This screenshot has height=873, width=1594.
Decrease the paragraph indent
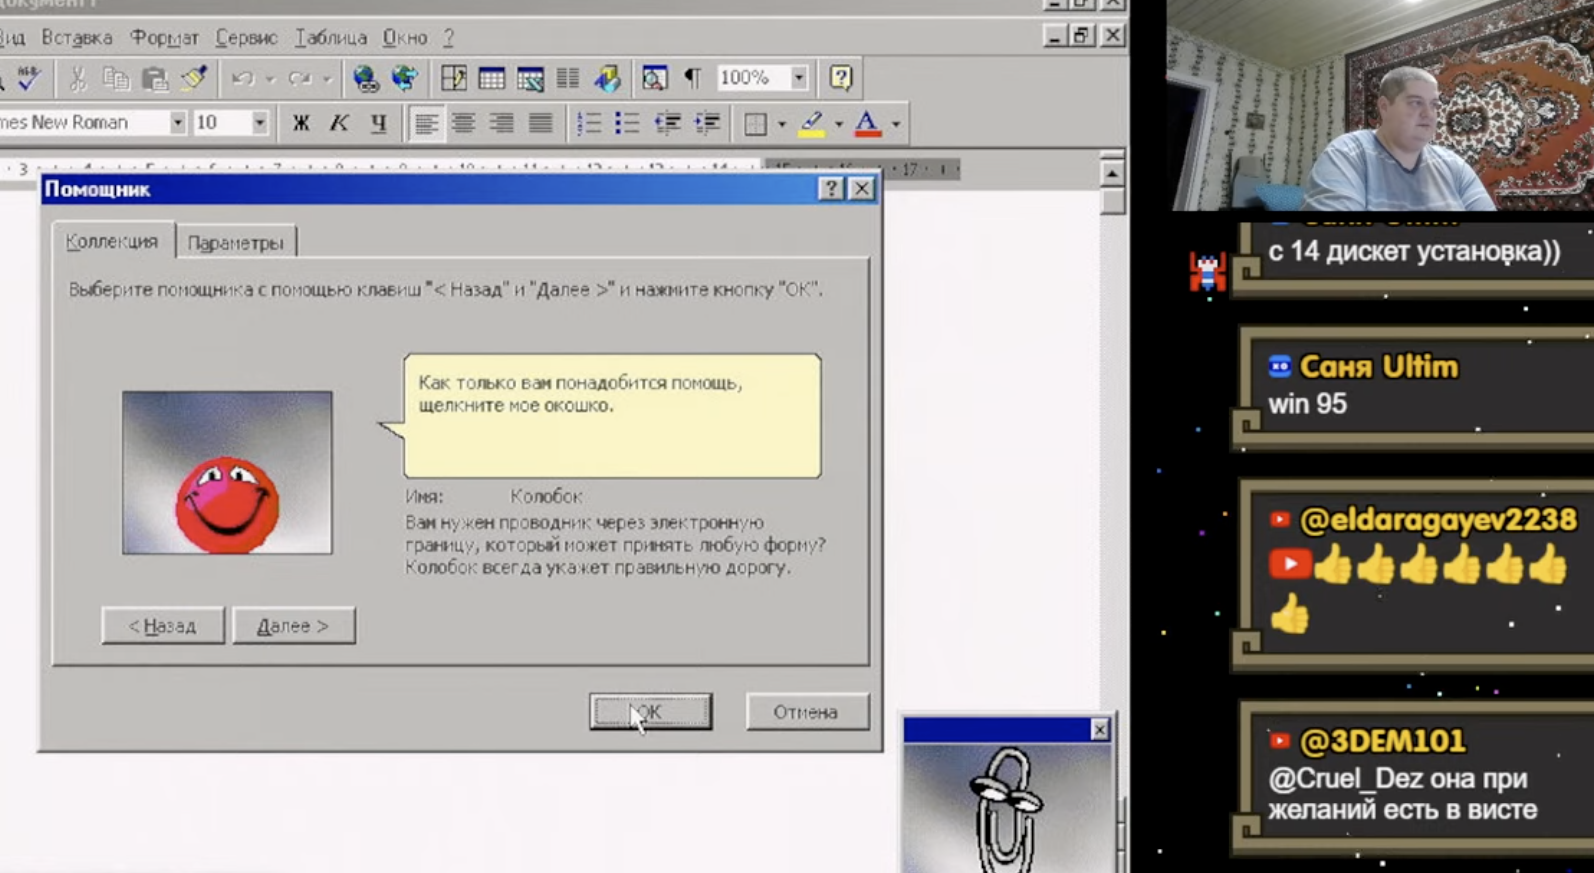667,123
